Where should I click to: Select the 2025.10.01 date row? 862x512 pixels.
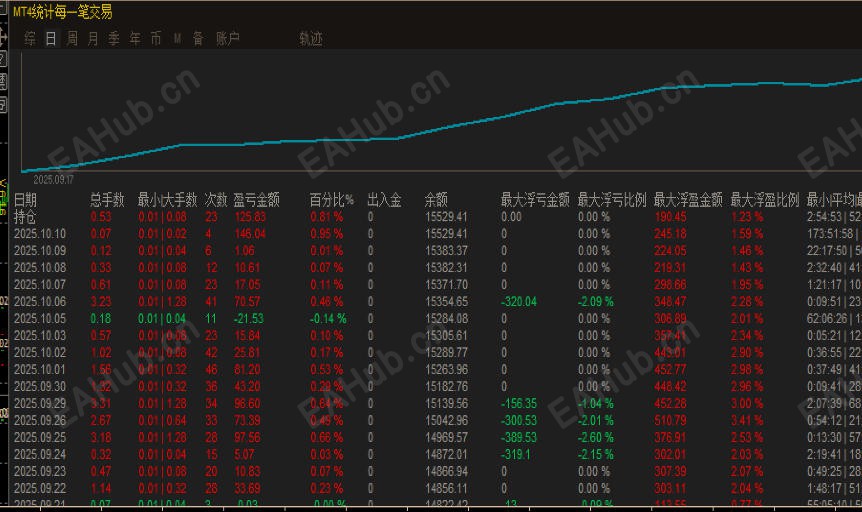tap(438, 370)
